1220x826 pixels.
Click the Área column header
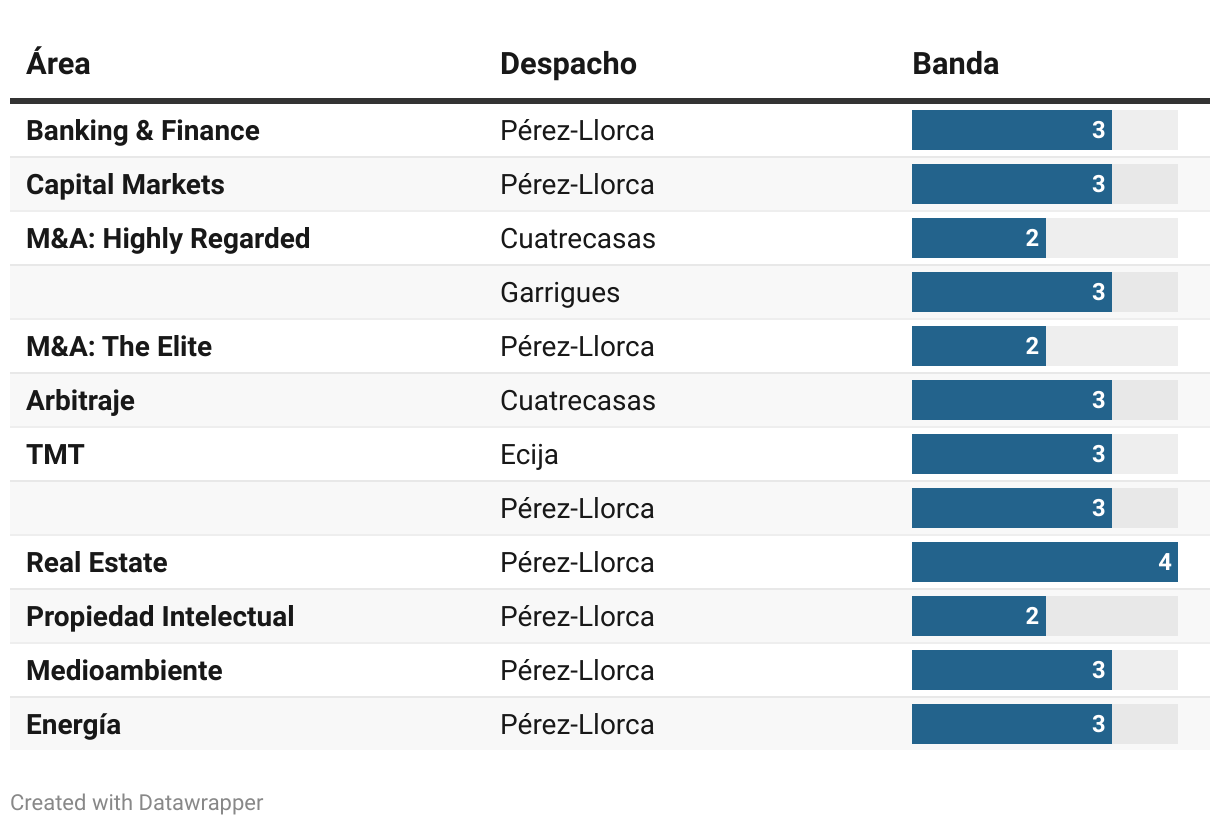tap(58, 64)
